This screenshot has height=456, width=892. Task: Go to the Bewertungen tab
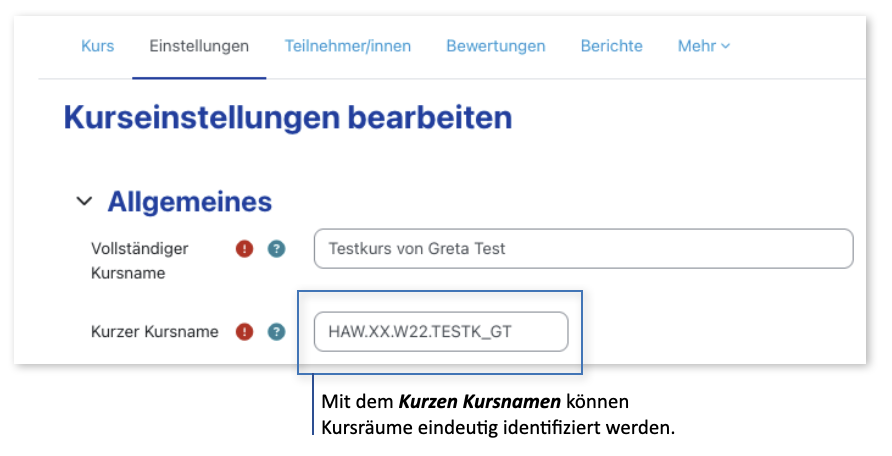(495, 46)
